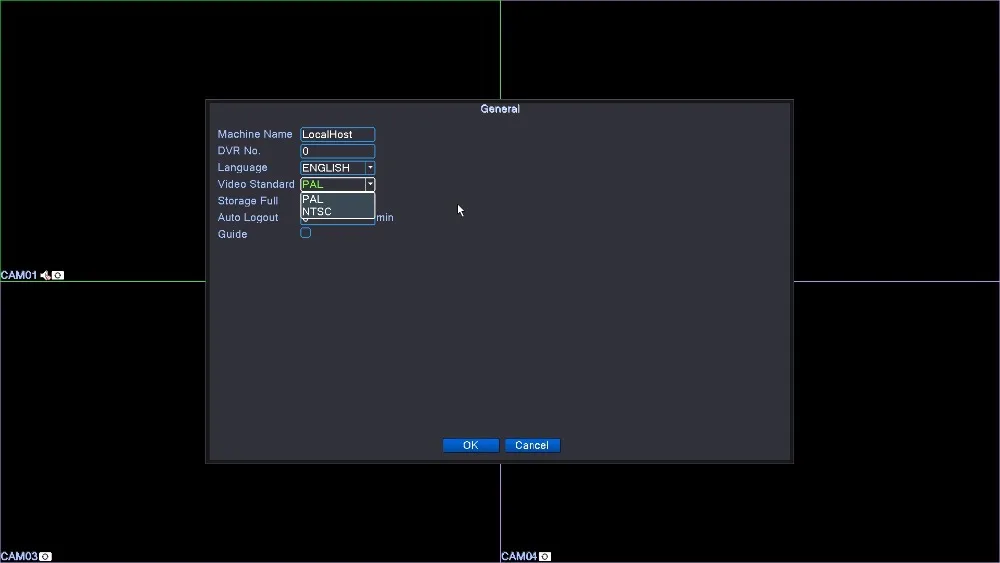The image size is (1000, 563).
Task: Click the CAM04 status icon
Action: coord(545,557)
